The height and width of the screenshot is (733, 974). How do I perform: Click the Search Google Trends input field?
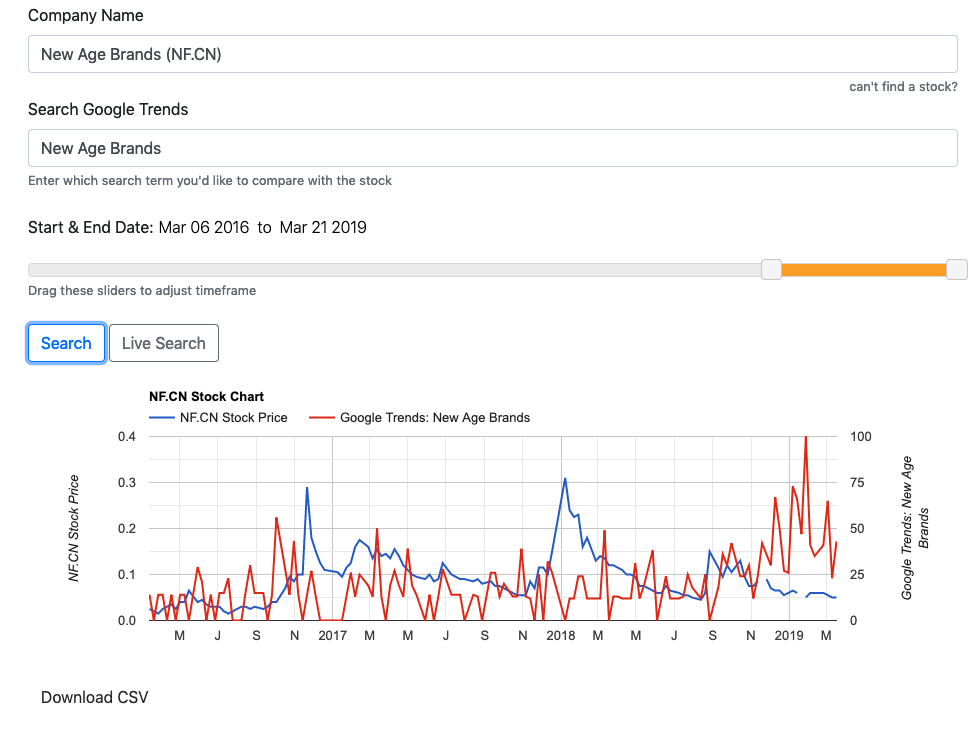(493, 148)
